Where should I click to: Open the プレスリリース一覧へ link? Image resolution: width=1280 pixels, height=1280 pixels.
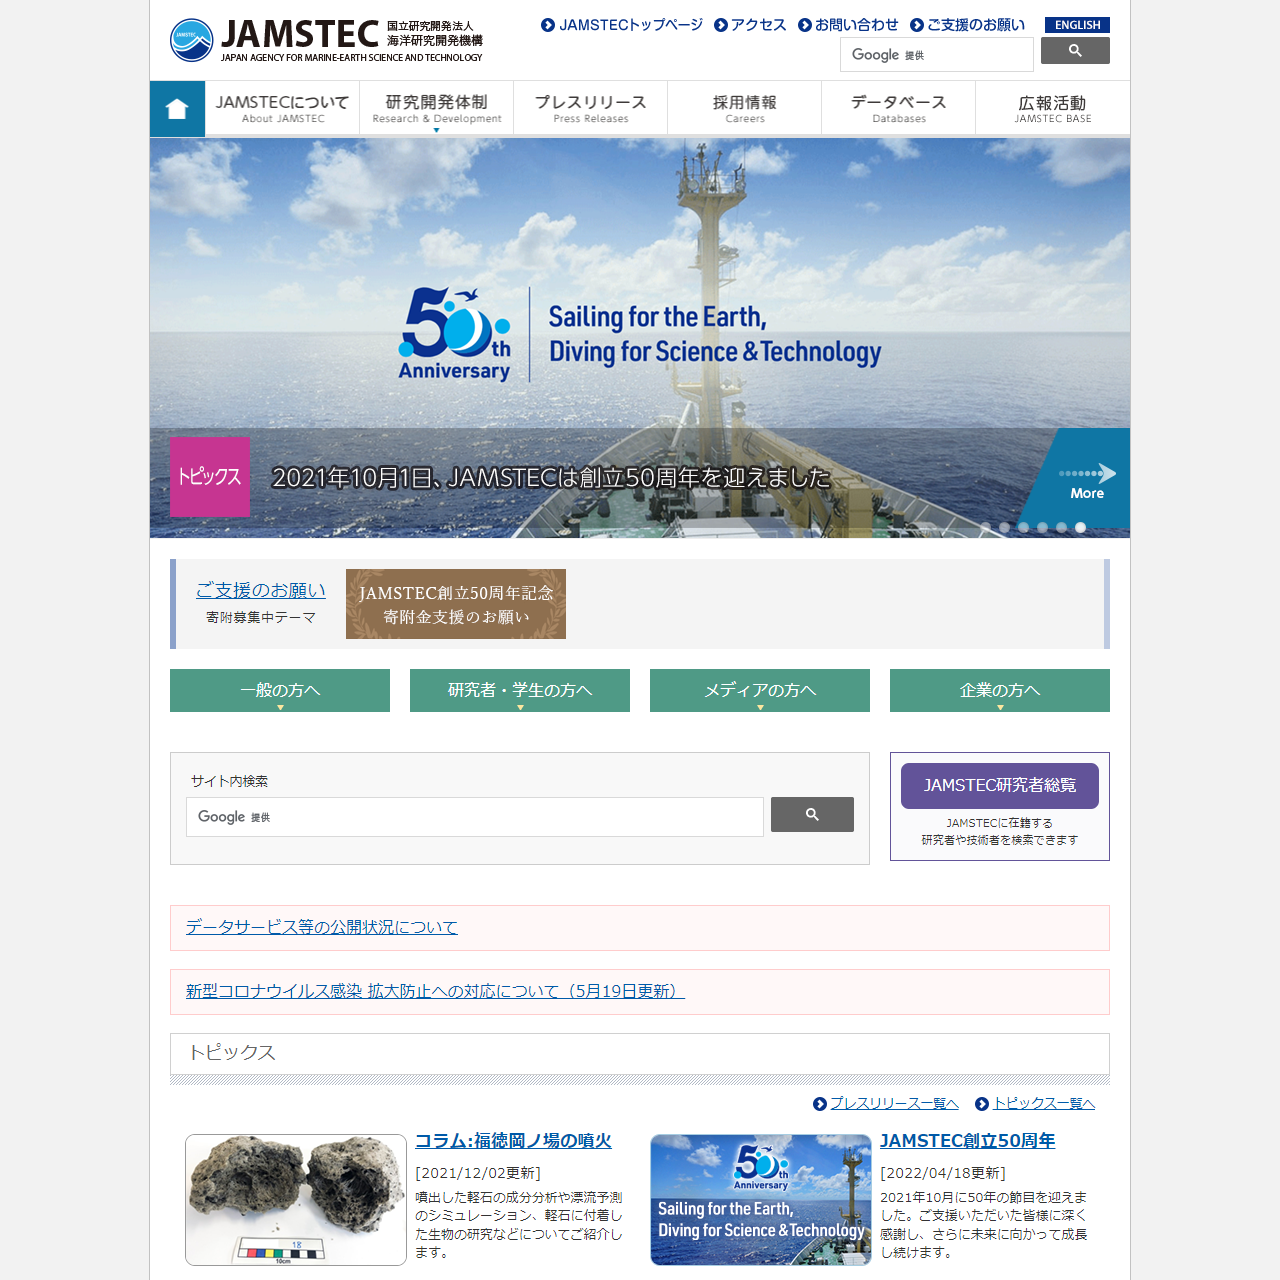(x=895, y=1104)
